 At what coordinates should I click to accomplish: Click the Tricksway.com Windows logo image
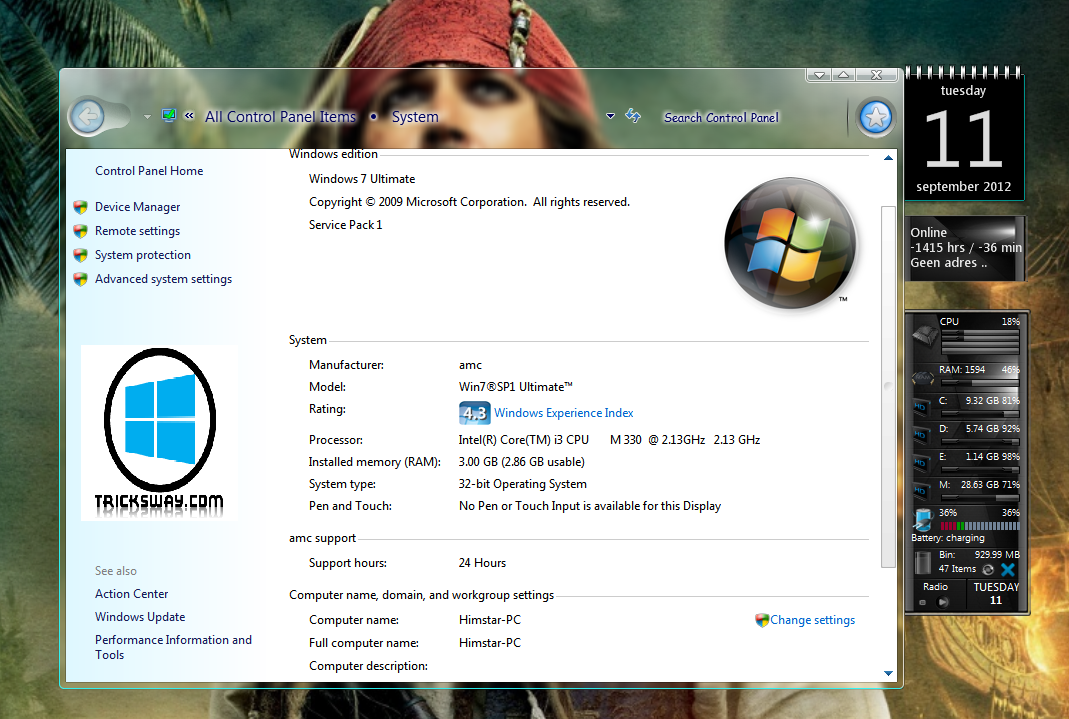click(x=160, y=433)
